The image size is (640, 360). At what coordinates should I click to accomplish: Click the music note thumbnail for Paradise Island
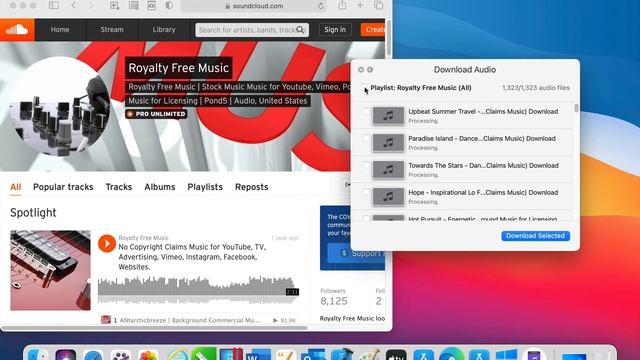click(388, 143)
